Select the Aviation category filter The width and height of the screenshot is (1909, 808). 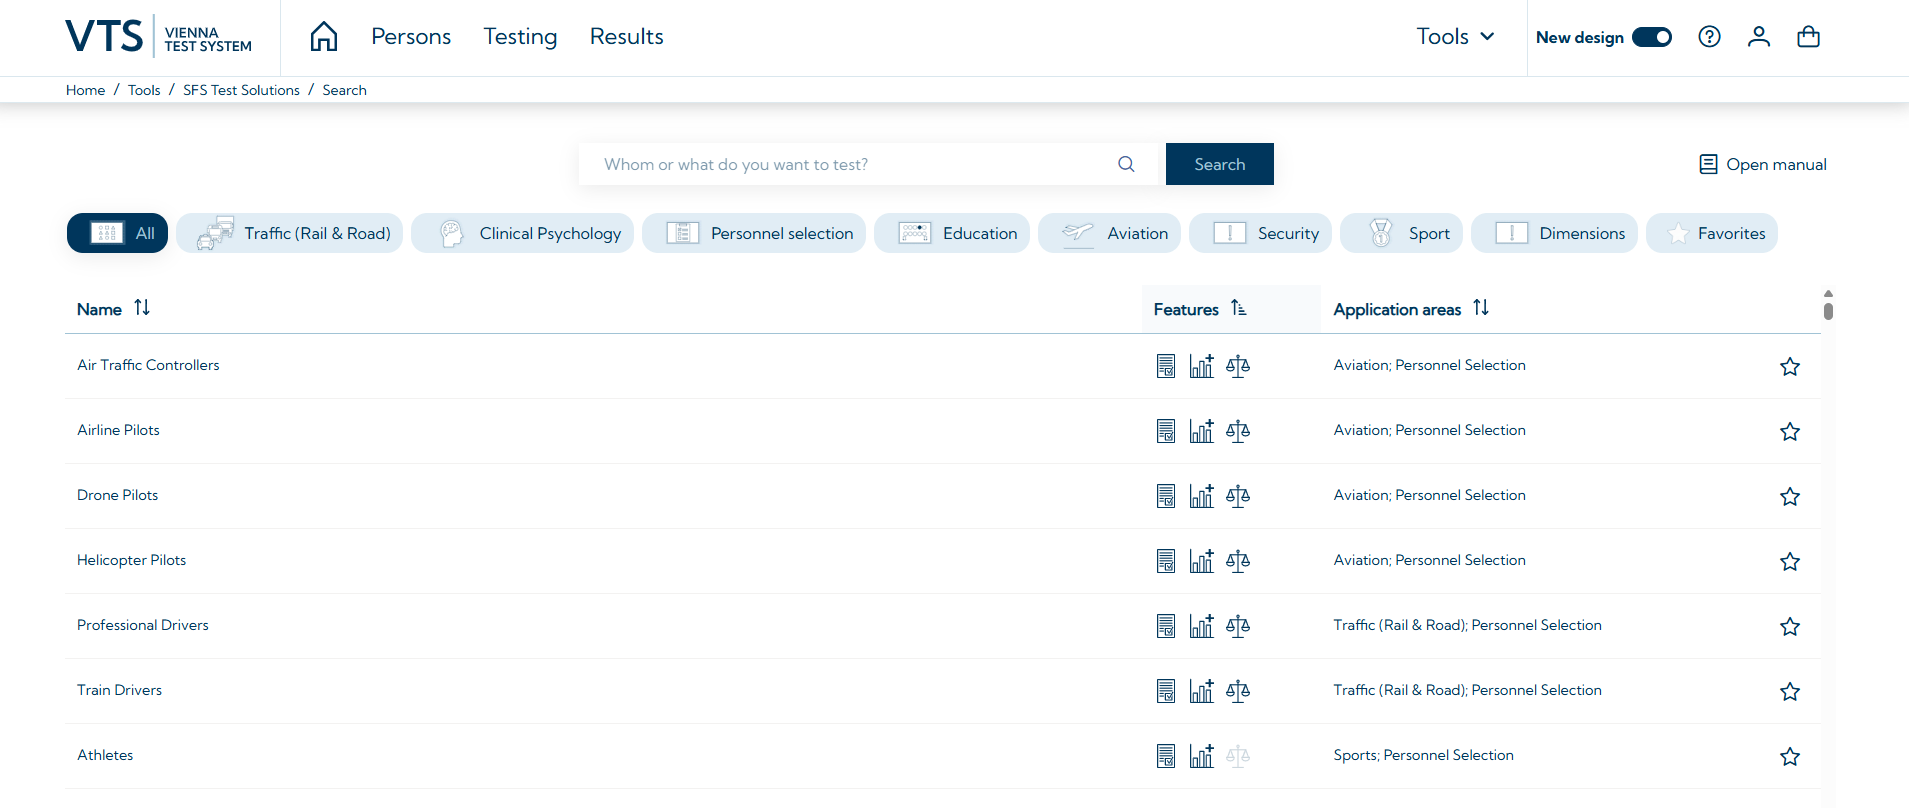[1109, 233]
